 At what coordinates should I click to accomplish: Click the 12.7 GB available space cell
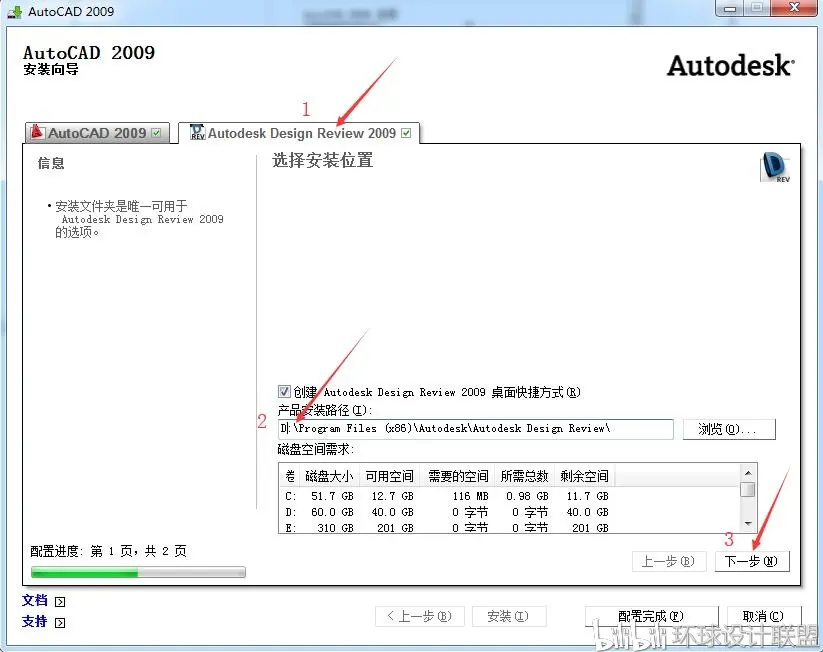[x=392, y=496]
